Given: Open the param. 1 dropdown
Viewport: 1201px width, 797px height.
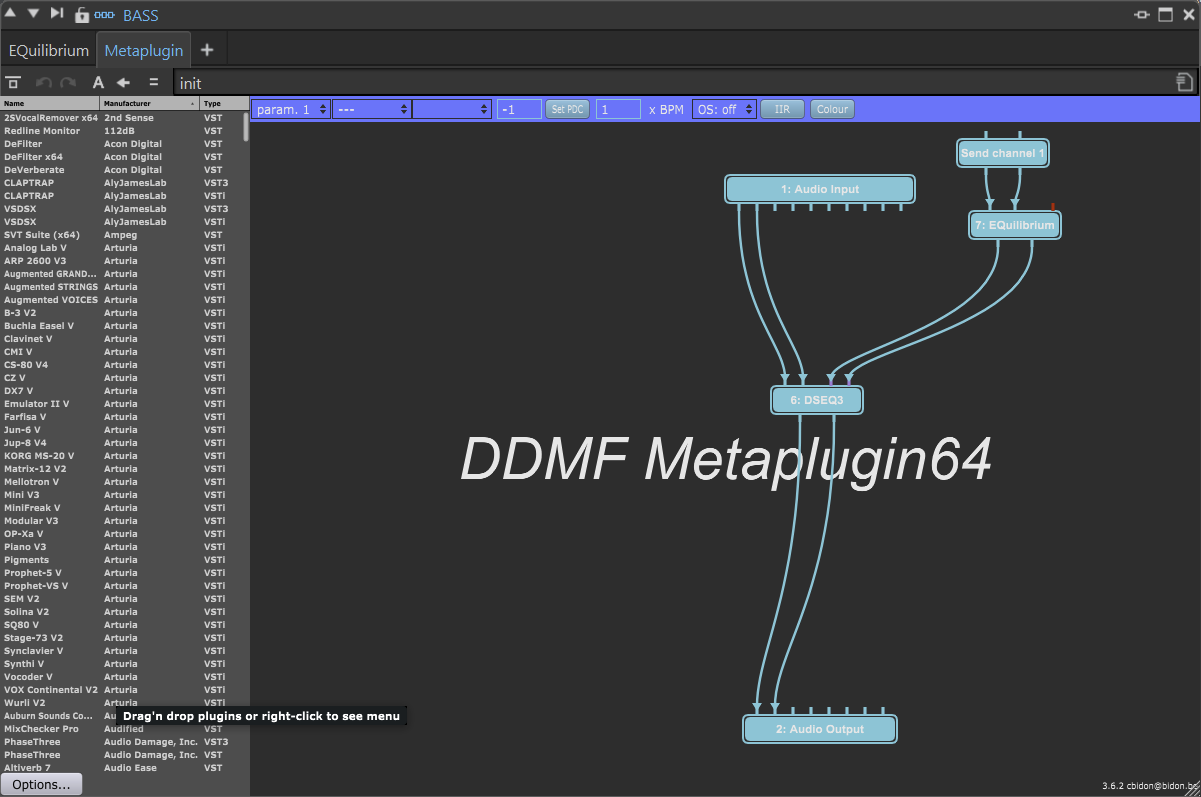Looking at the screenshot, I should (x=290, y=109).
